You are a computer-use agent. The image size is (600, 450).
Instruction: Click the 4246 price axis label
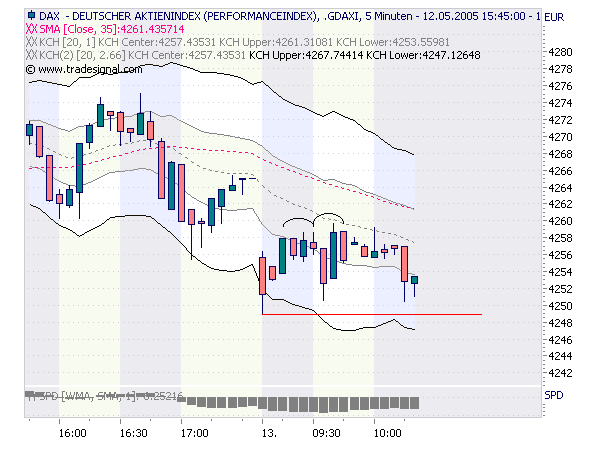coord(560,340)
